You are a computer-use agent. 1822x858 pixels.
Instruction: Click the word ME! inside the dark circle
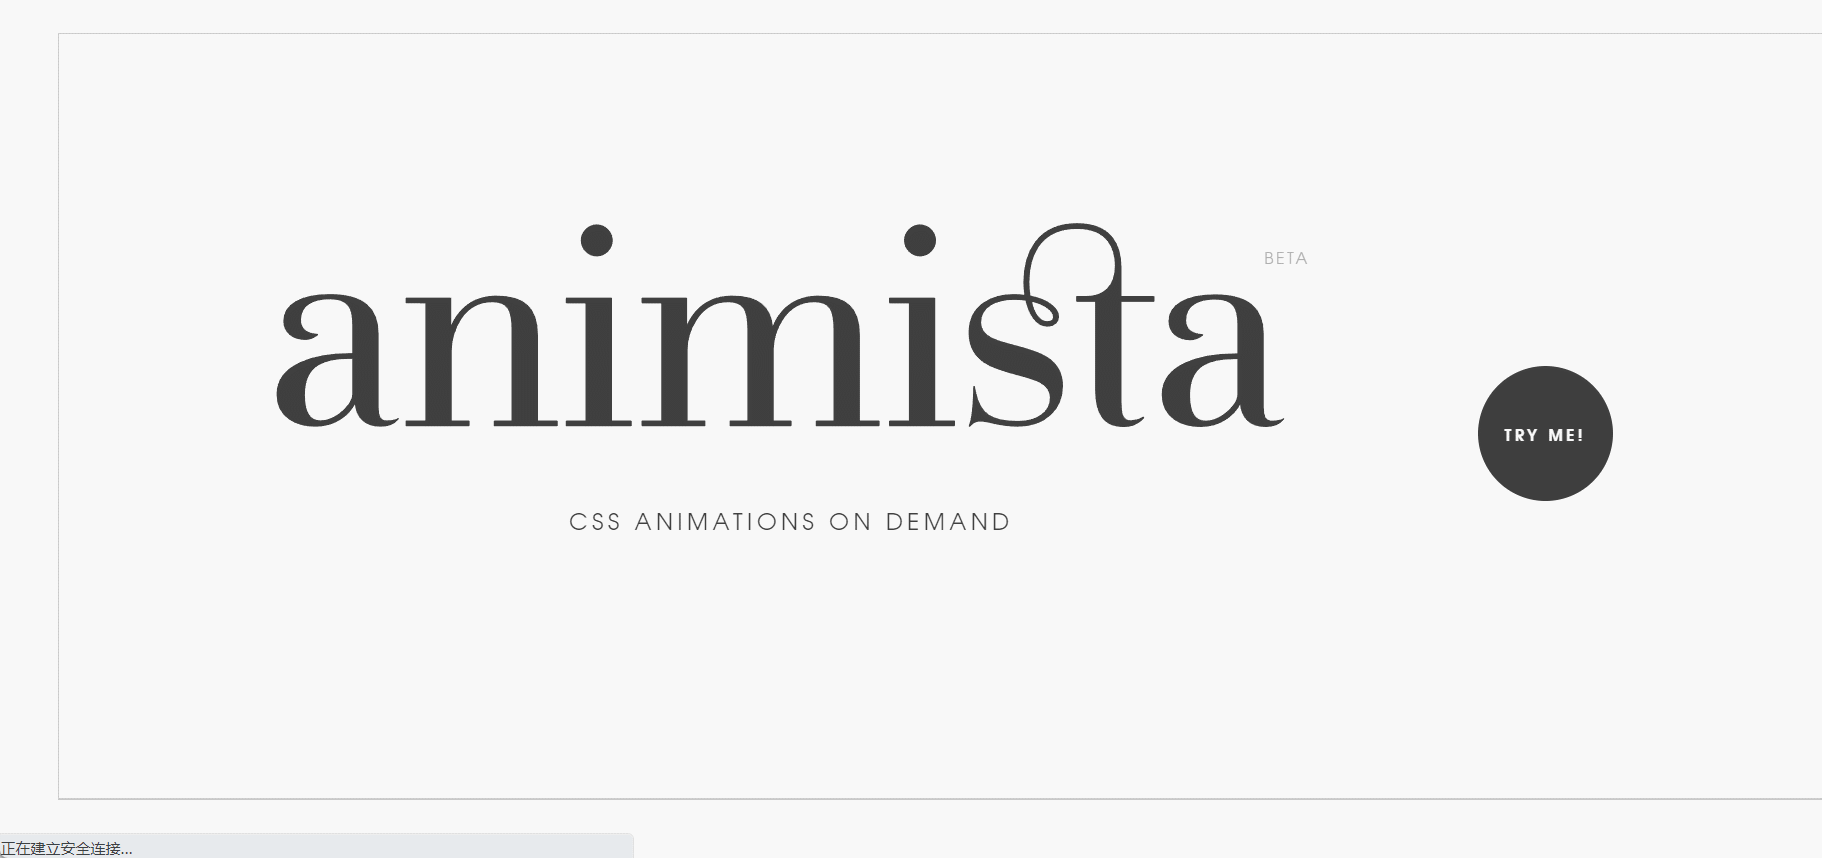pos(1566,435)
